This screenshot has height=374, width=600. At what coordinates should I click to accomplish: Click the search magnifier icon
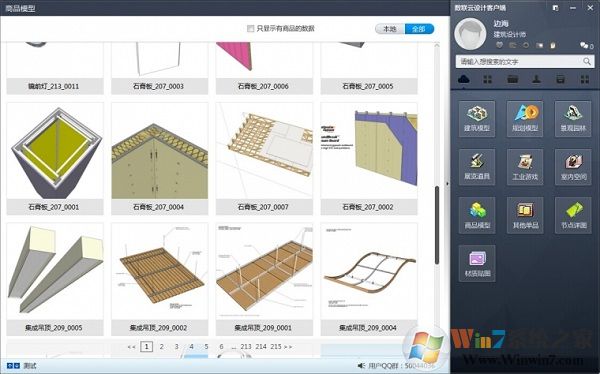tap(587, 61)
